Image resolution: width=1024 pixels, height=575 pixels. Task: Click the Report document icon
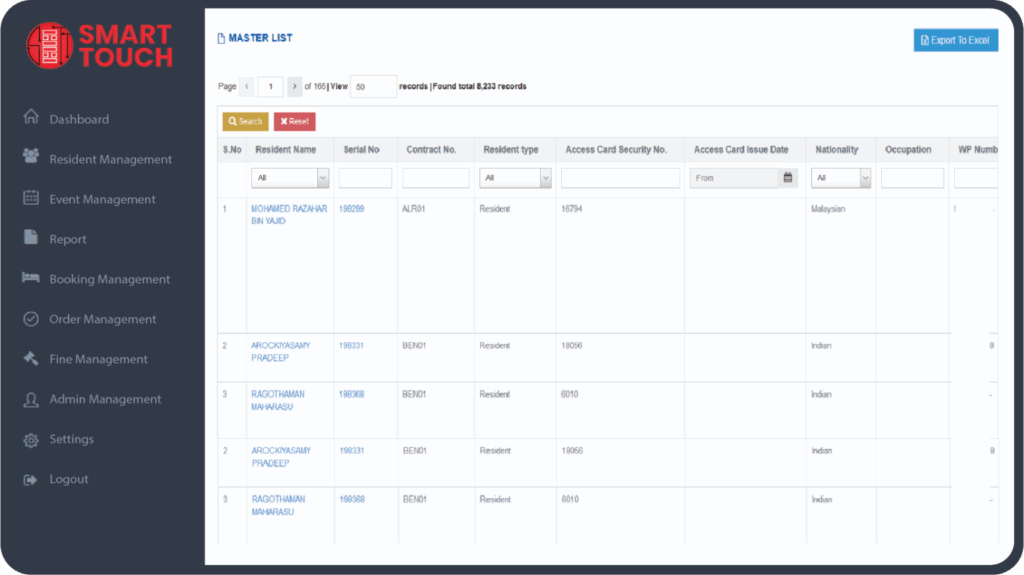click(31, 238)
